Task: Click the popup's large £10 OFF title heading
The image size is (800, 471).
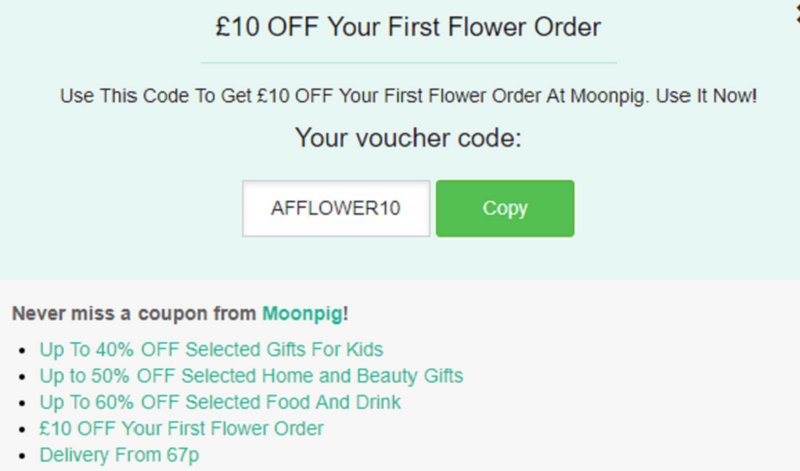Action: click(x=408, y=26)
